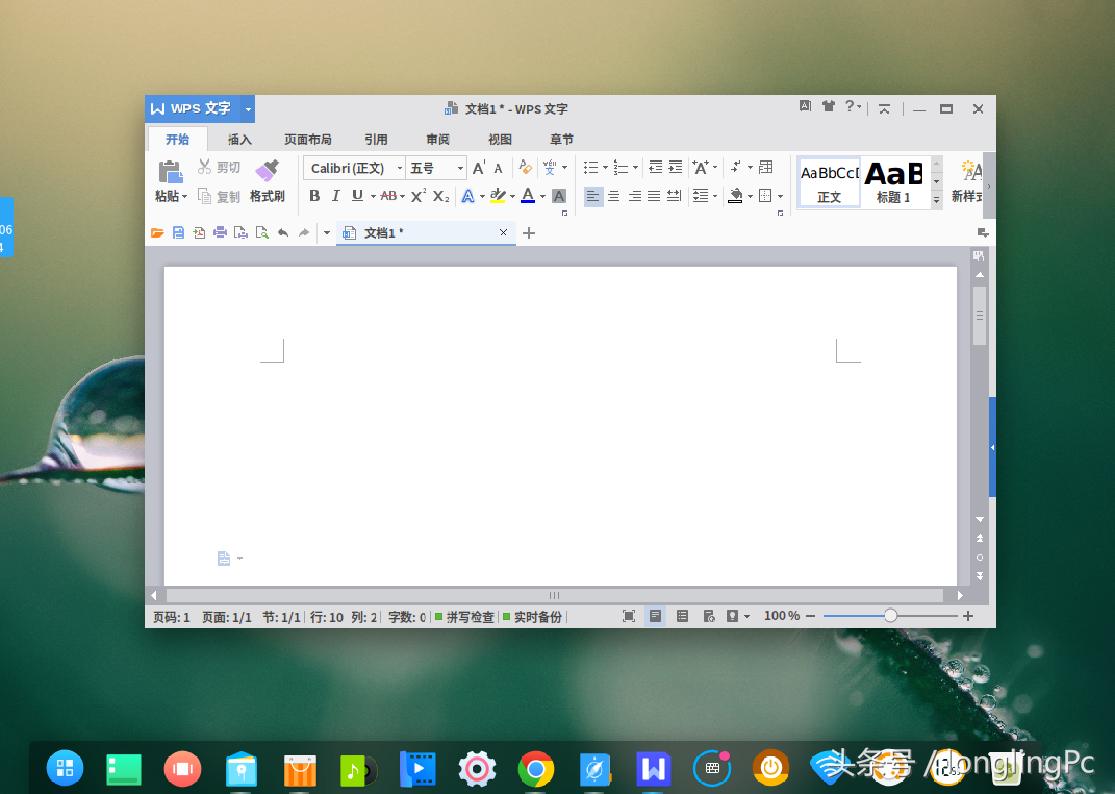Toggle bold formatting
Image resolution: width=1115 pixels, height=794 pixels.
pyautogui.click(x=315, y=196)
